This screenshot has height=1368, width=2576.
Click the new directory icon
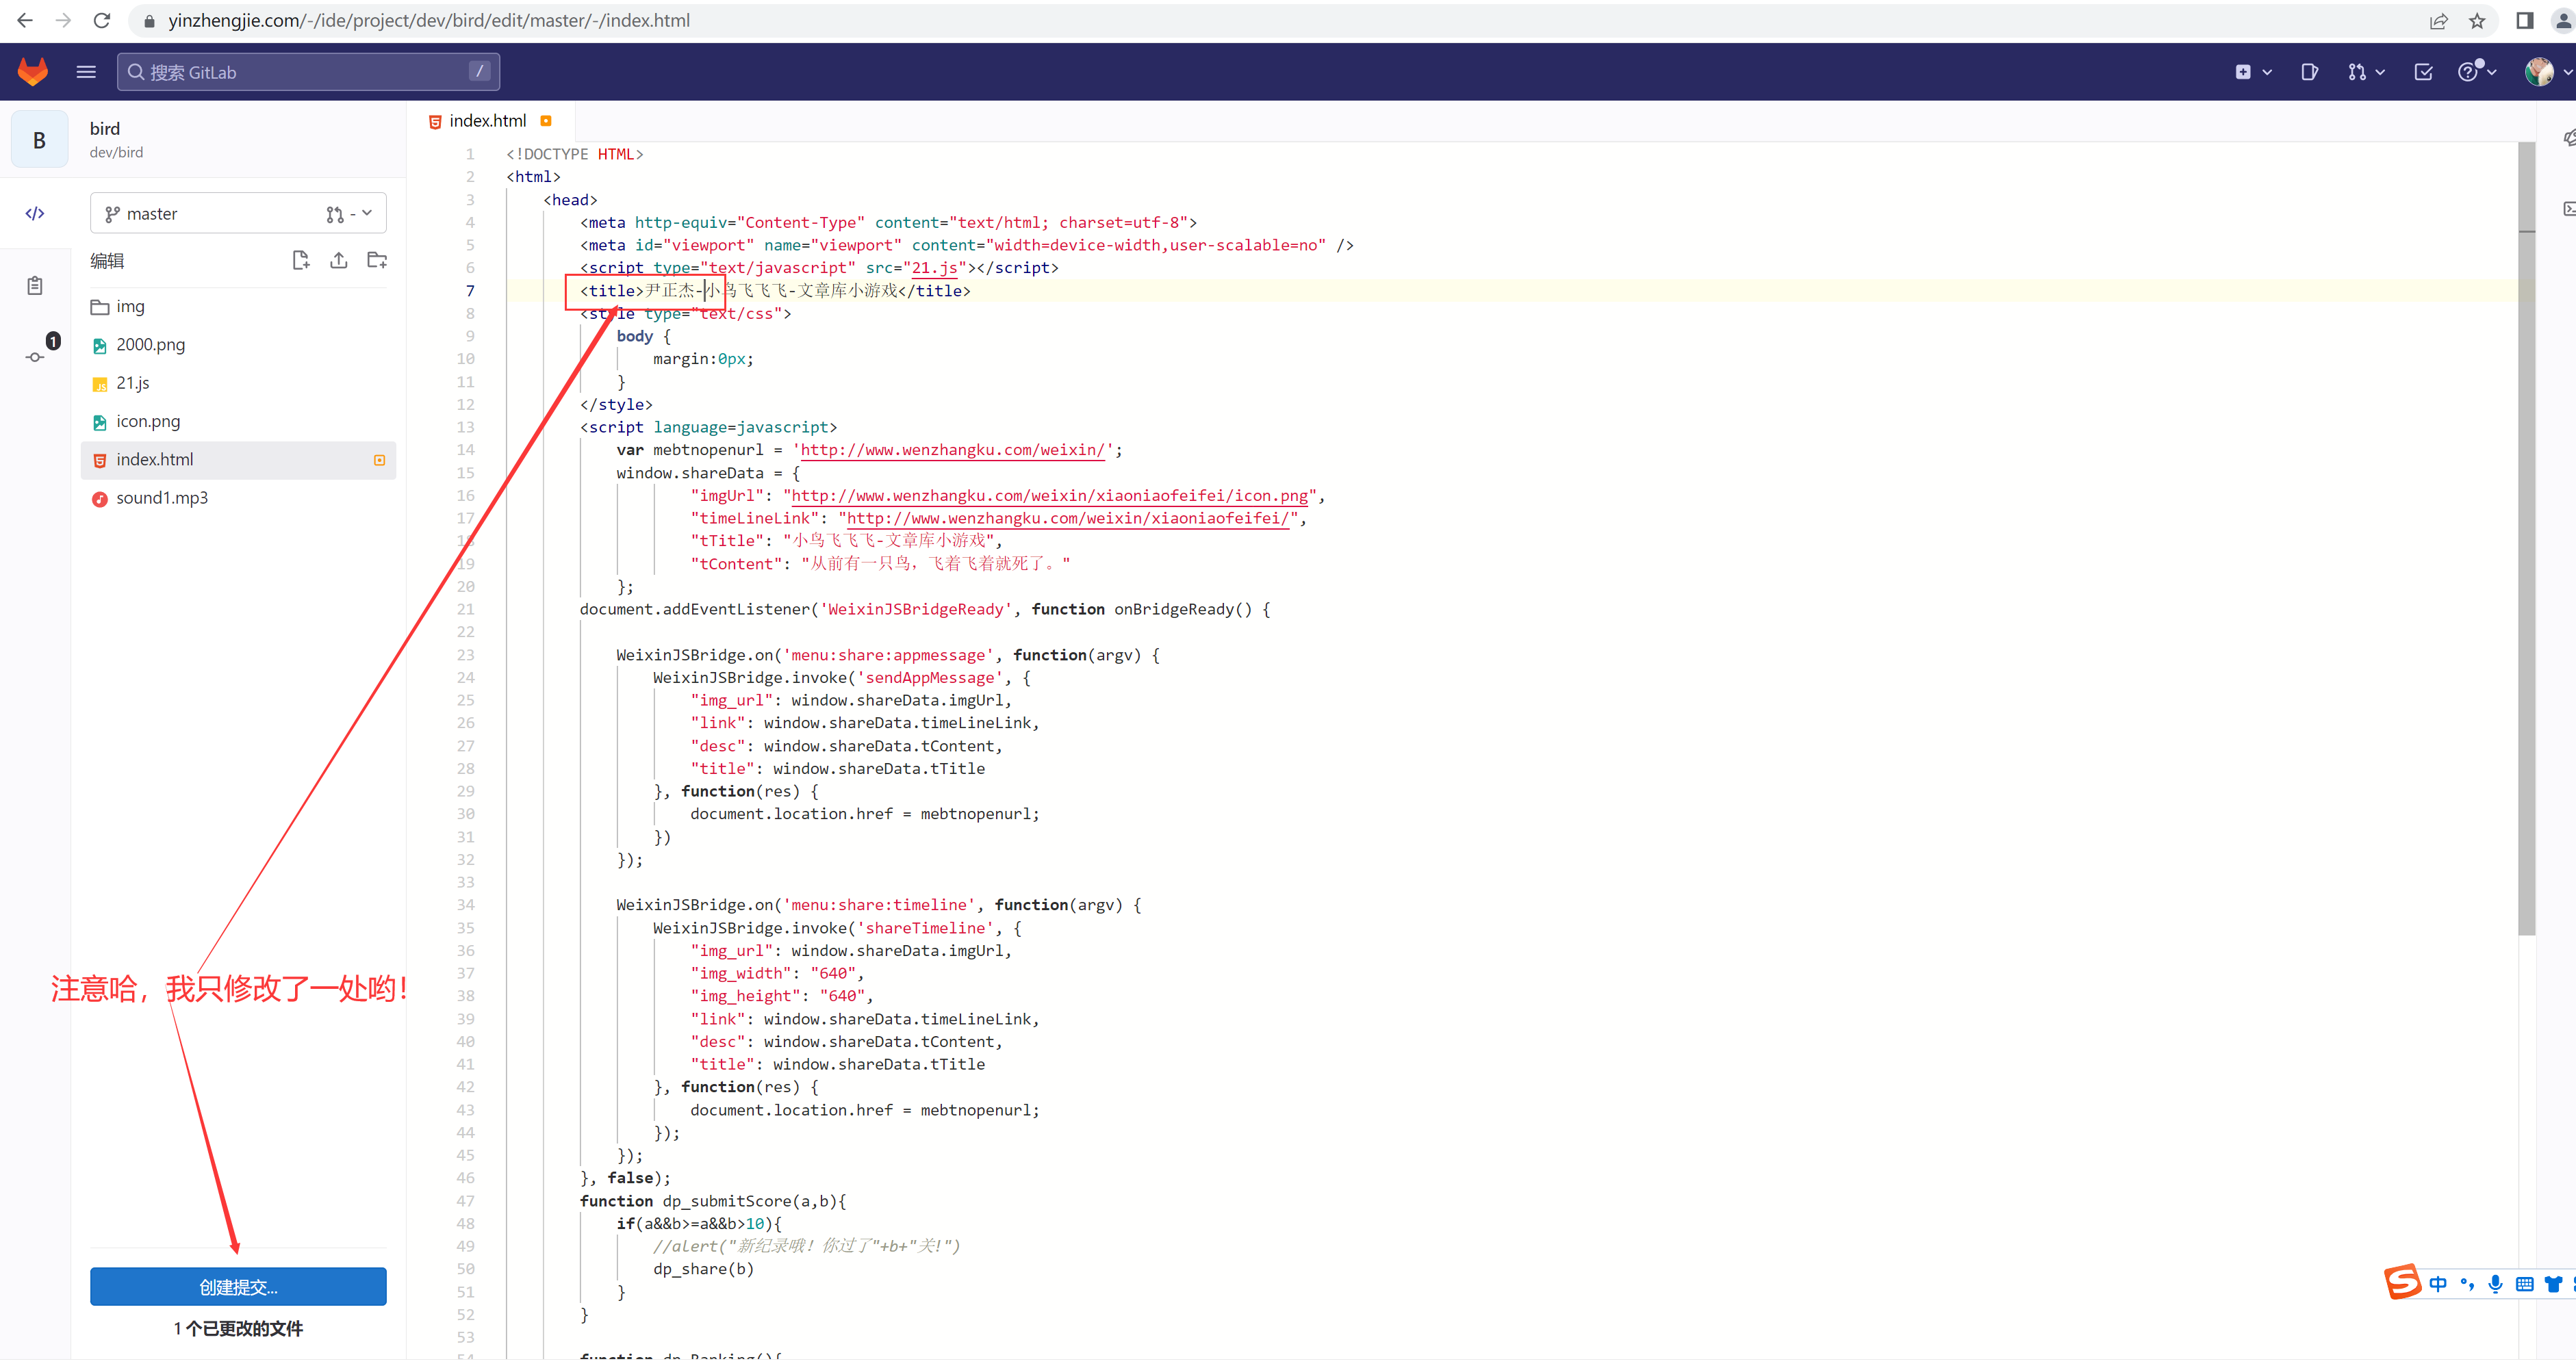coord(377,261)
